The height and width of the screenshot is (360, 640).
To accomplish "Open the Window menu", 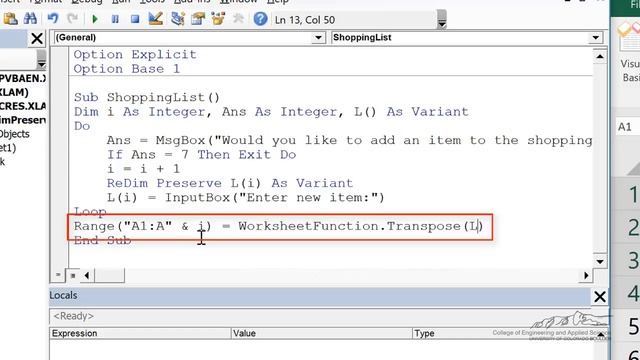I will (x=238, y=2).
